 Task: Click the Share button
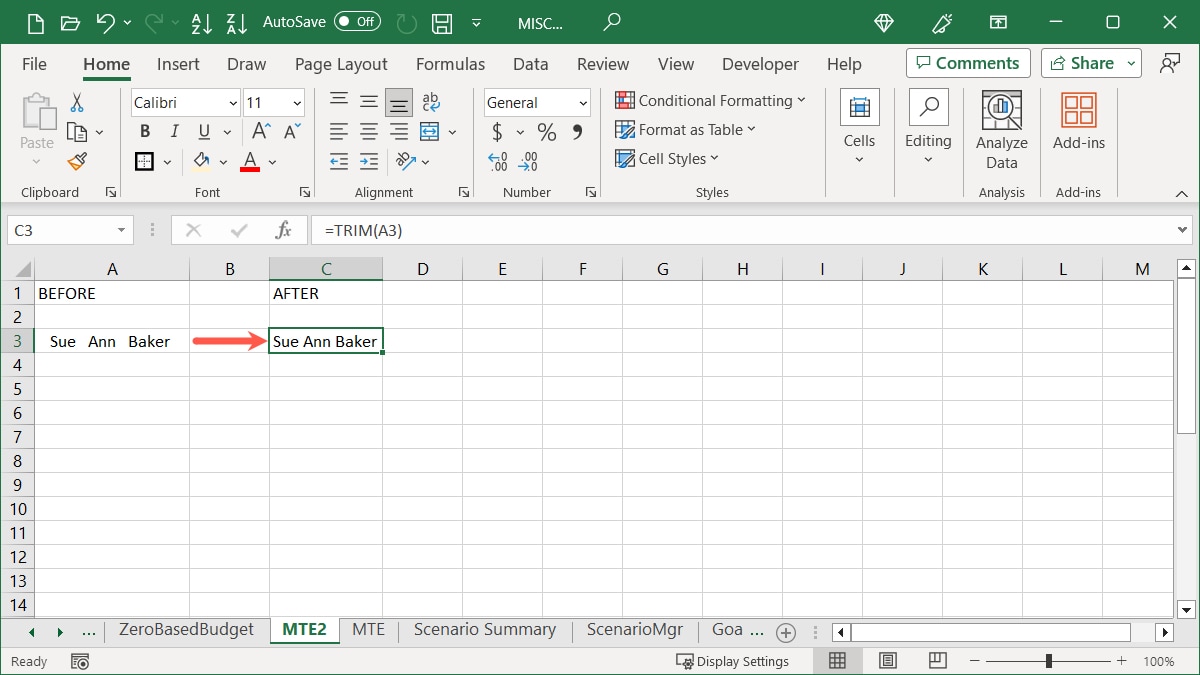click(x=1085, y=63)
